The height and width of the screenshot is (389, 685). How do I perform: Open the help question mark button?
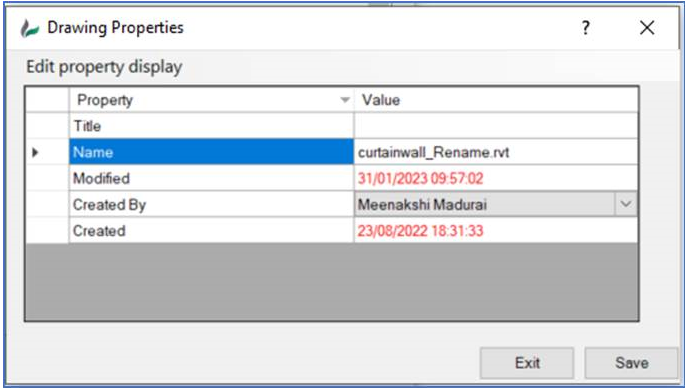pyautogui.click(x=586, y=28)
